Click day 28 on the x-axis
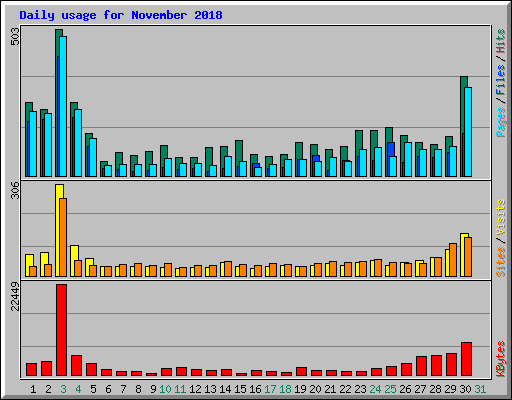The image size is (512, 400). 435,389
